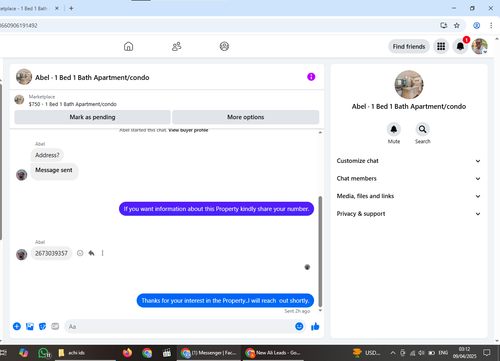500x361 pixels.
Task: Switch to the Marketplace 1 Bed 1 Bath tab
Action: [27, 8]
